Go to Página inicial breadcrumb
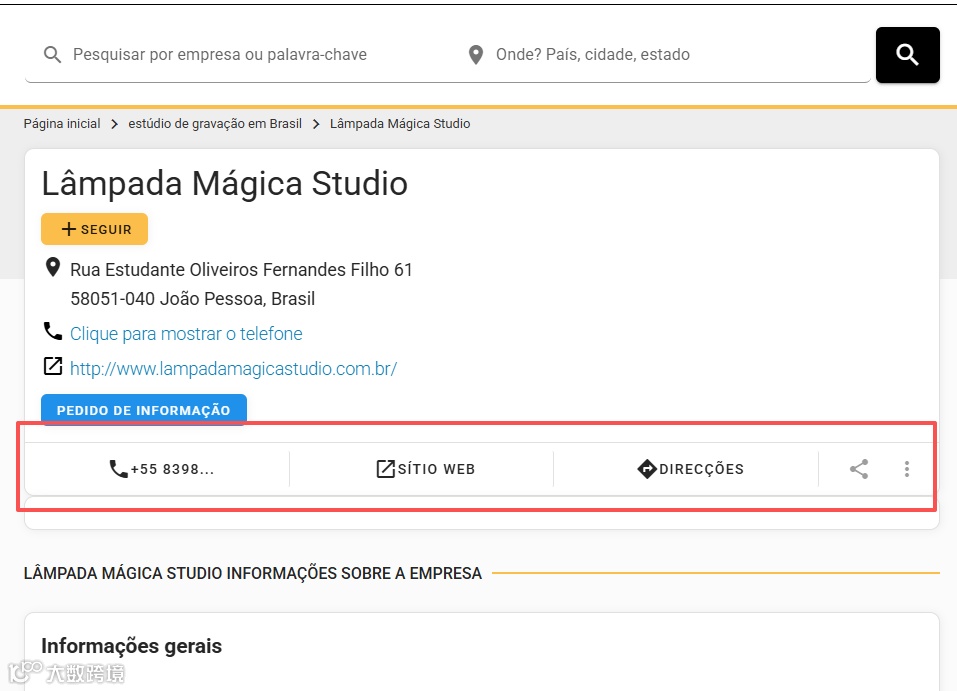 tap(62, 123)
